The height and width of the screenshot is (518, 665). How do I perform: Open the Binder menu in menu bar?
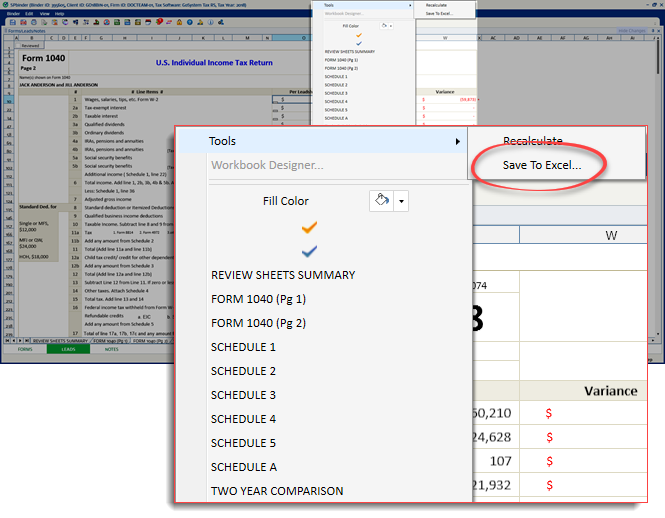pyautogui.click(x=14, y=13)
